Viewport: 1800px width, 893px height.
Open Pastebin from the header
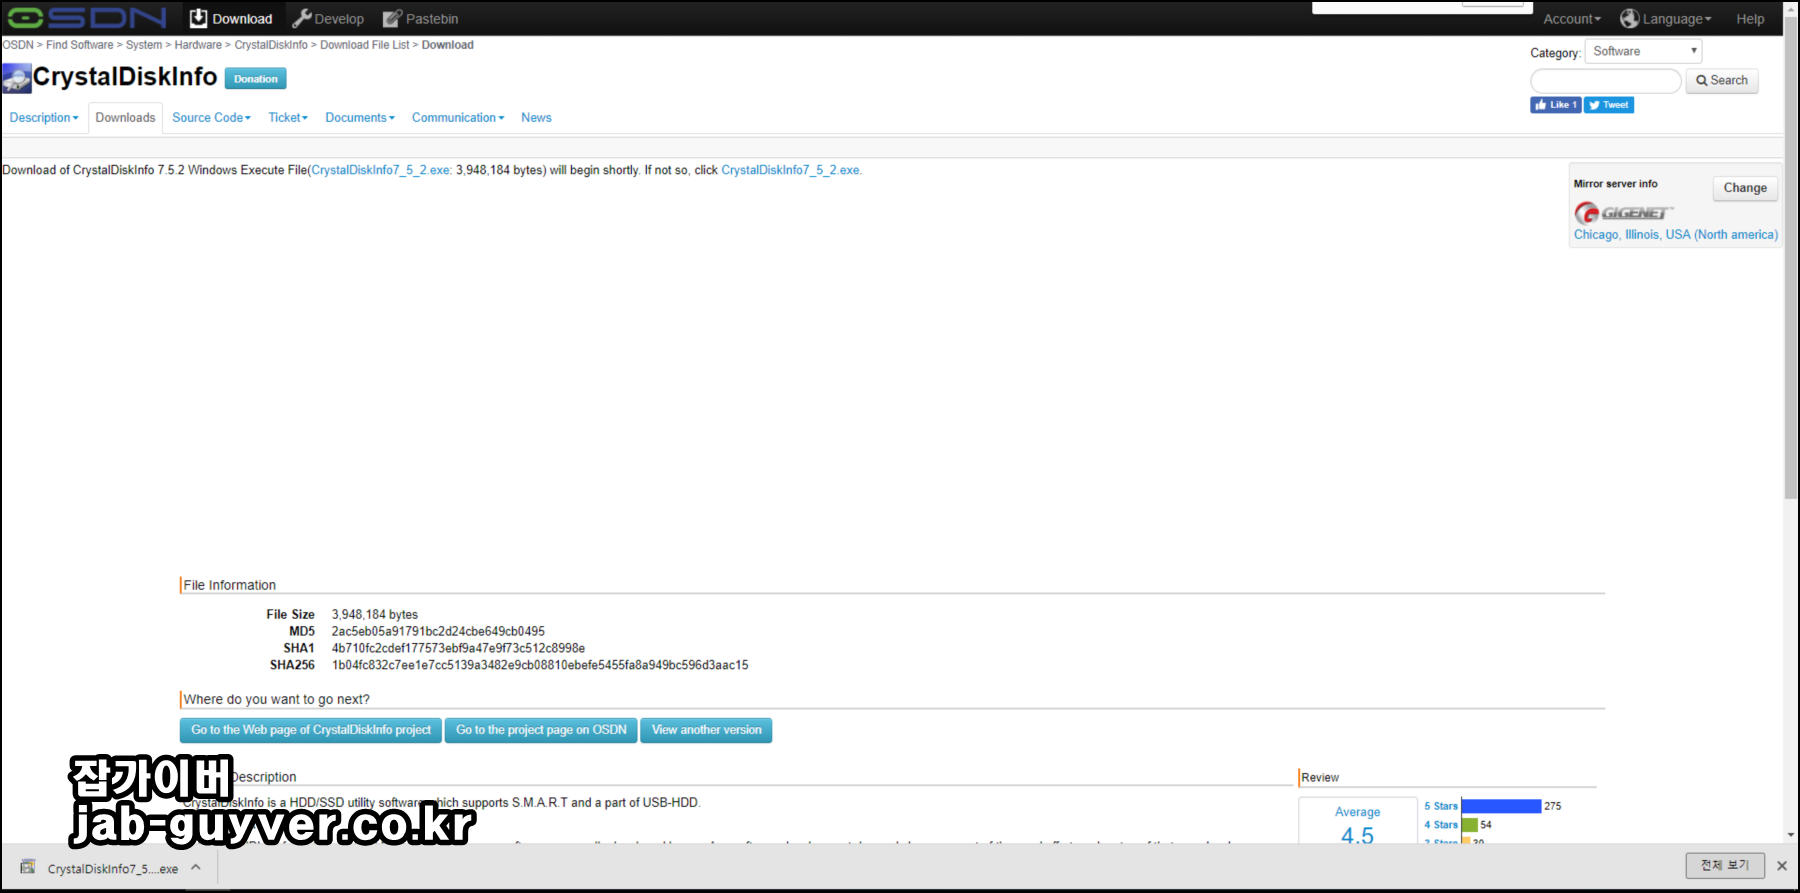click(x=421, y=18)
